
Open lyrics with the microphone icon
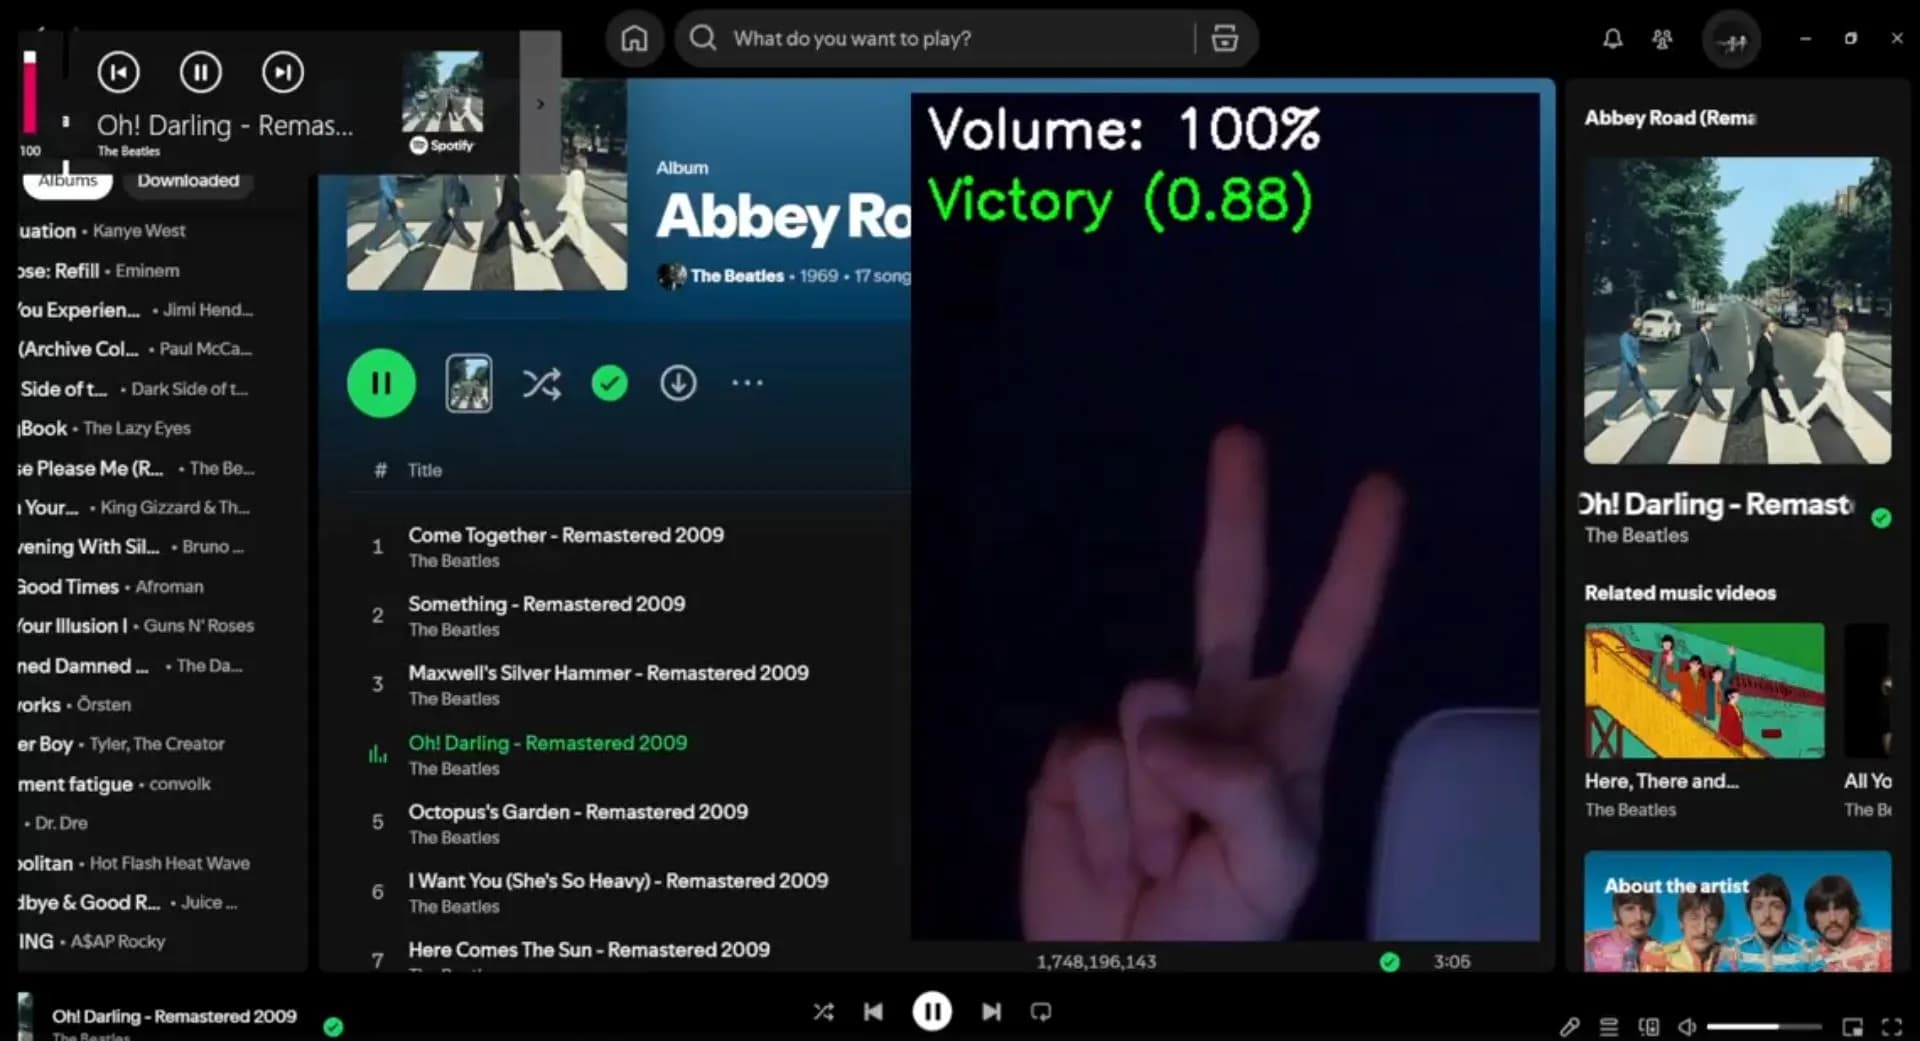[x=1569, y=1027]
